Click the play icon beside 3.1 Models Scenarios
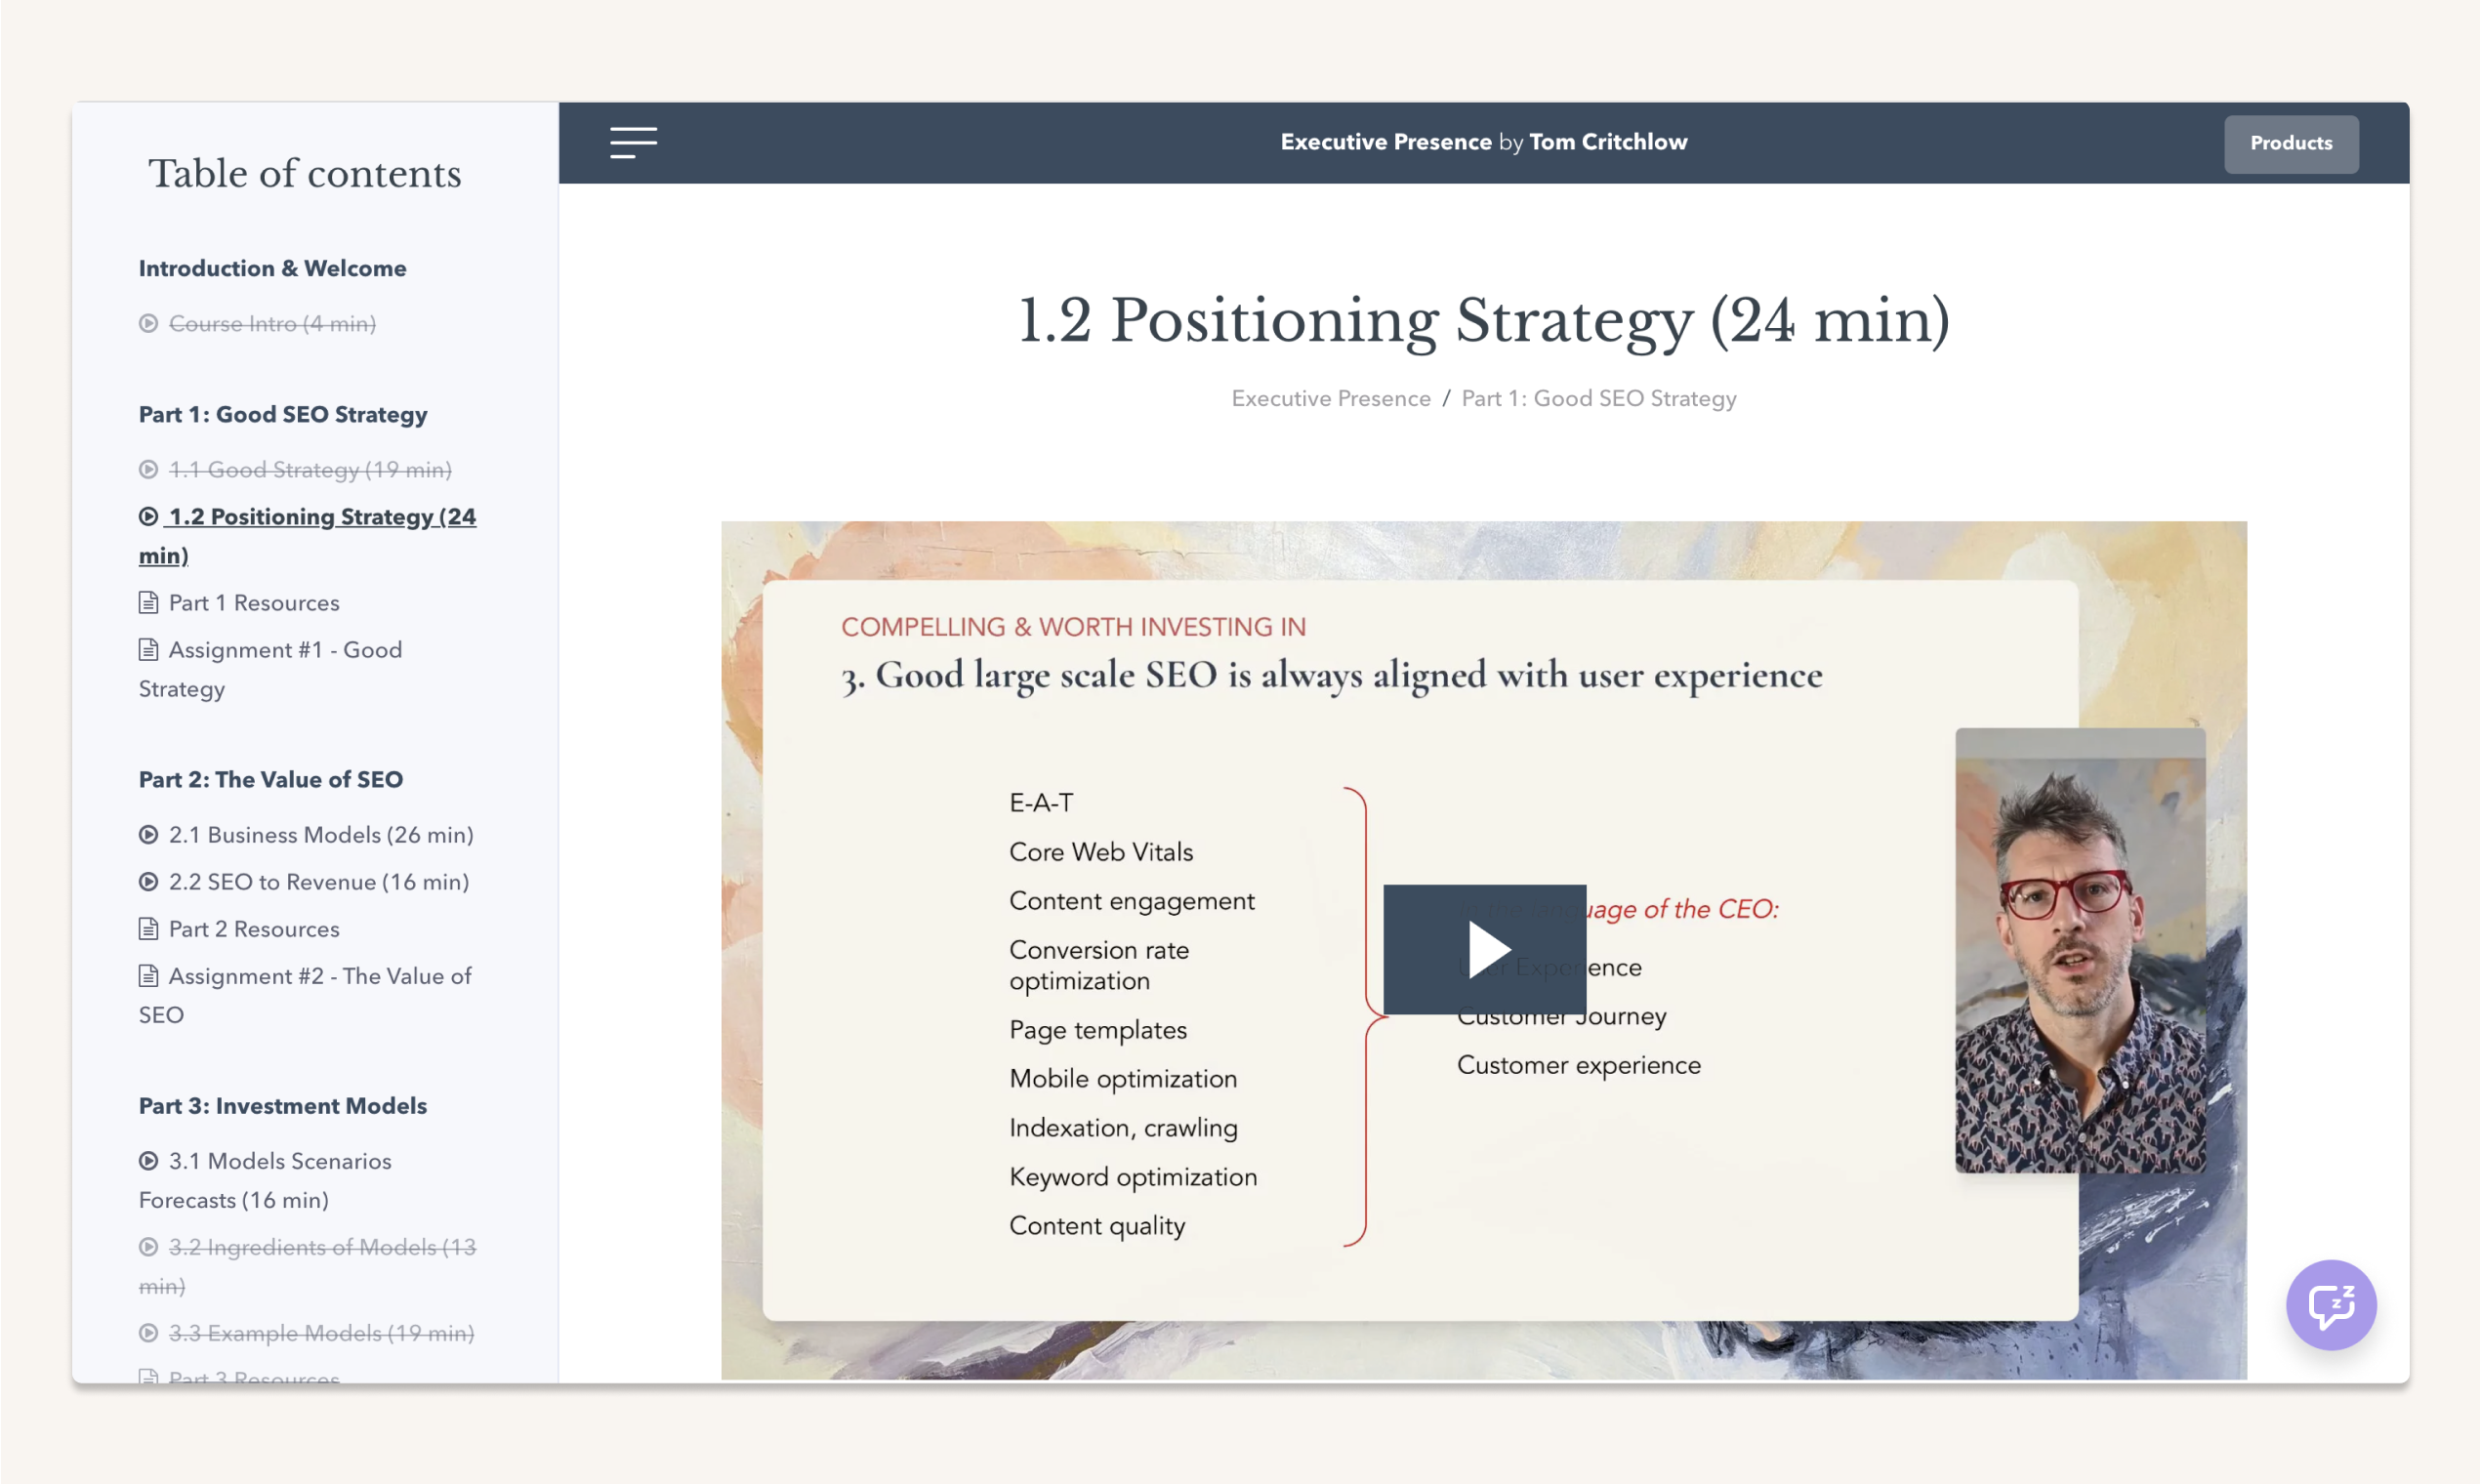The width and height of the screenshot is (2480, 1484). (148, 1161)
